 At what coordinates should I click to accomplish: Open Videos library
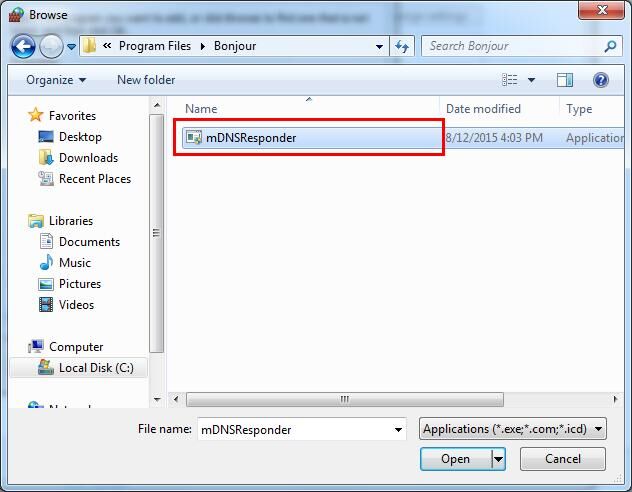click(76, 304)
